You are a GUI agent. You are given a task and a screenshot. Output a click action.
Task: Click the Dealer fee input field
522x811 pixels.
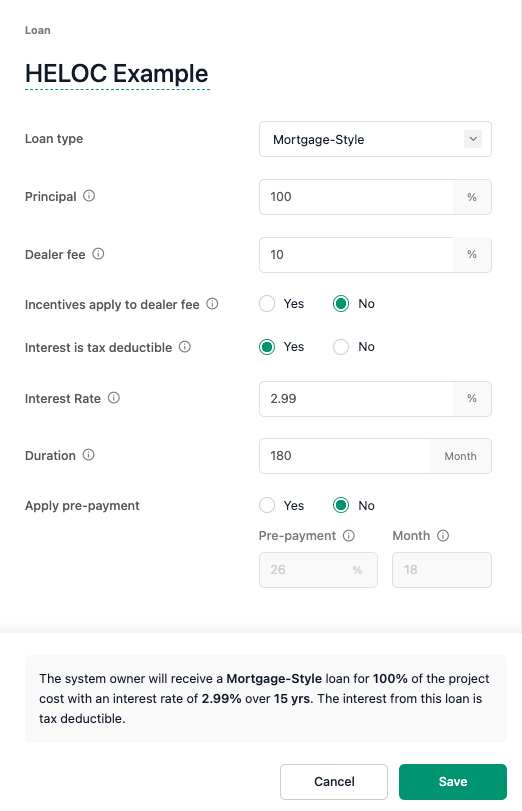coord(356,255)
